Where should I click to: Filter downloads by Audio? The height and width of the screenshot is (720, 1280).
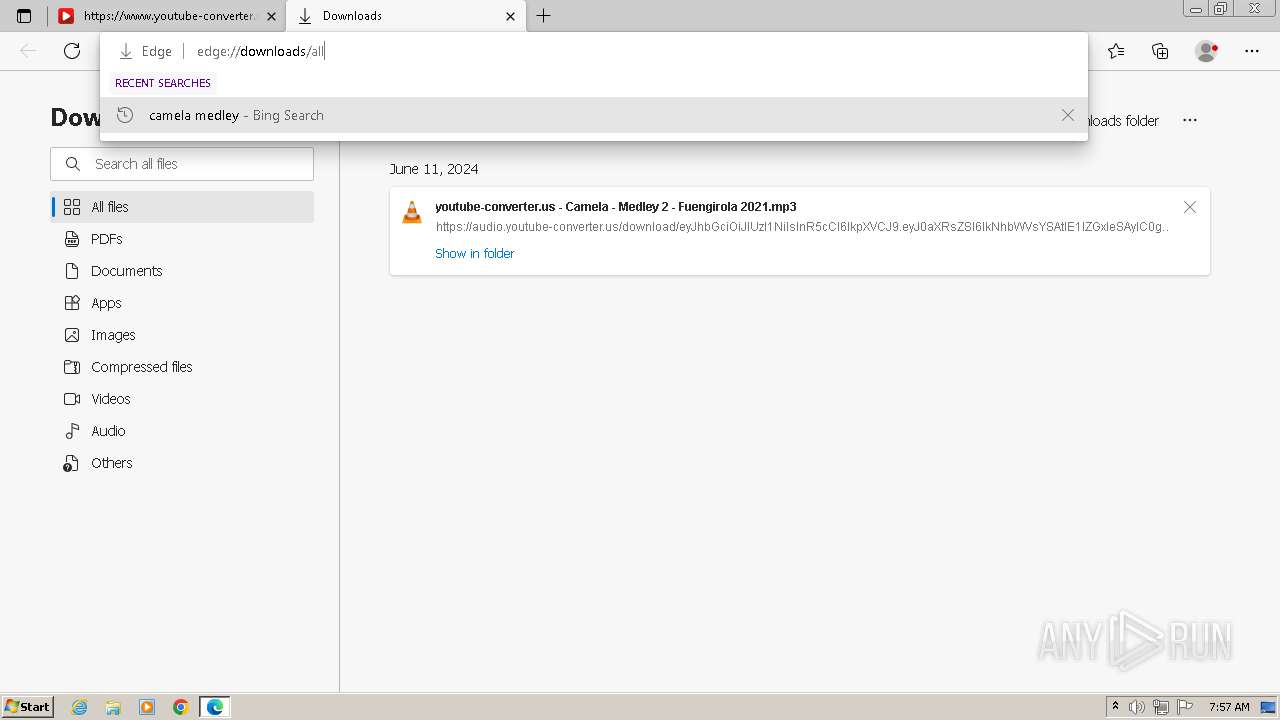[x=183, y=431]
